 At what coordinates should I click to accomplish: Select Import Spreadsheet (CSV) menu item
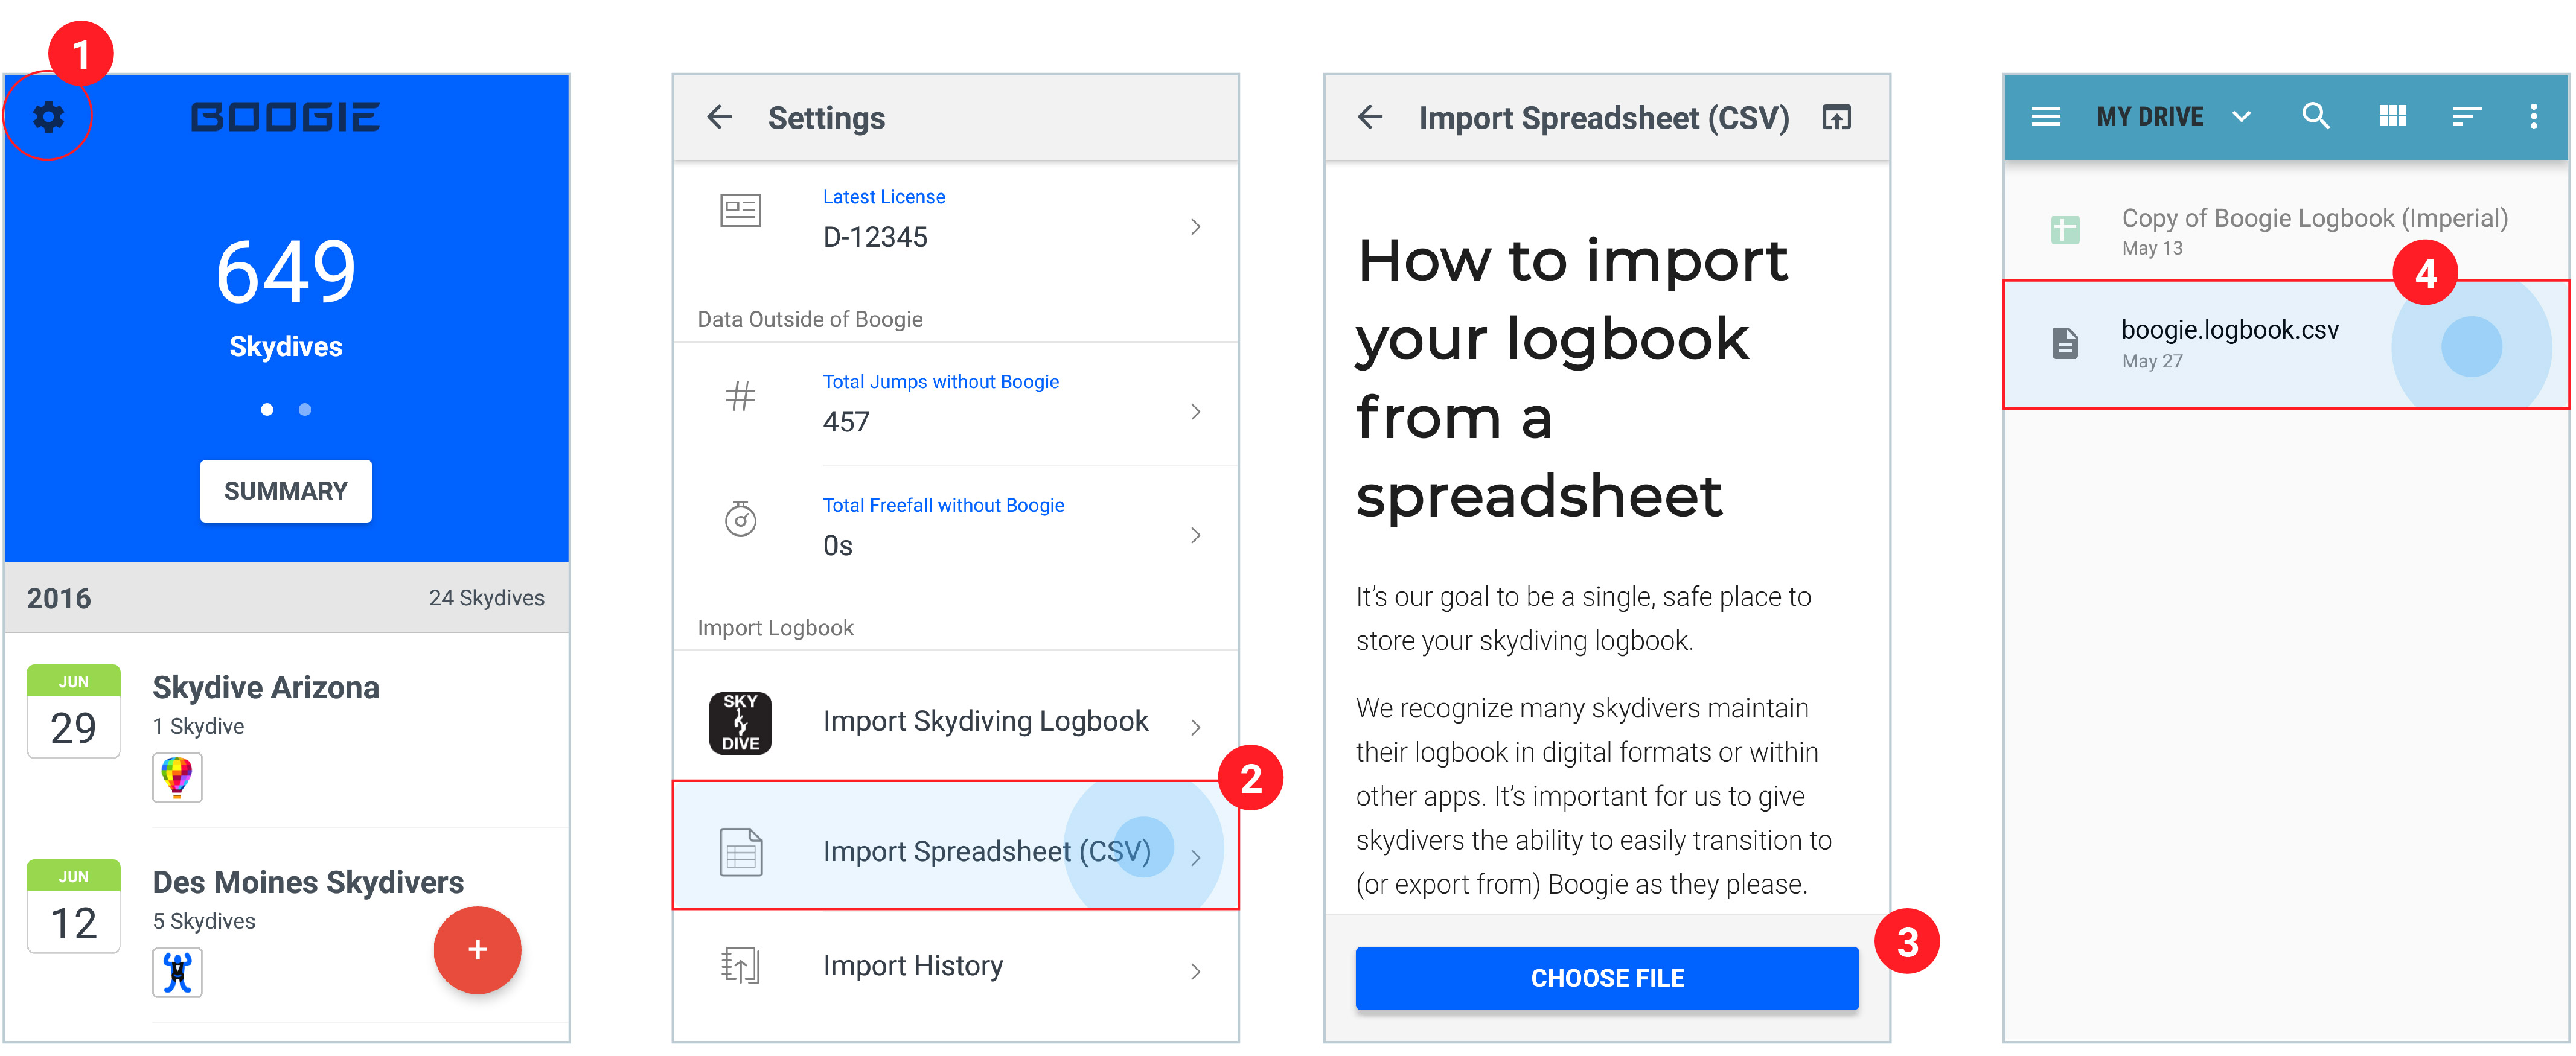[955, 845]
